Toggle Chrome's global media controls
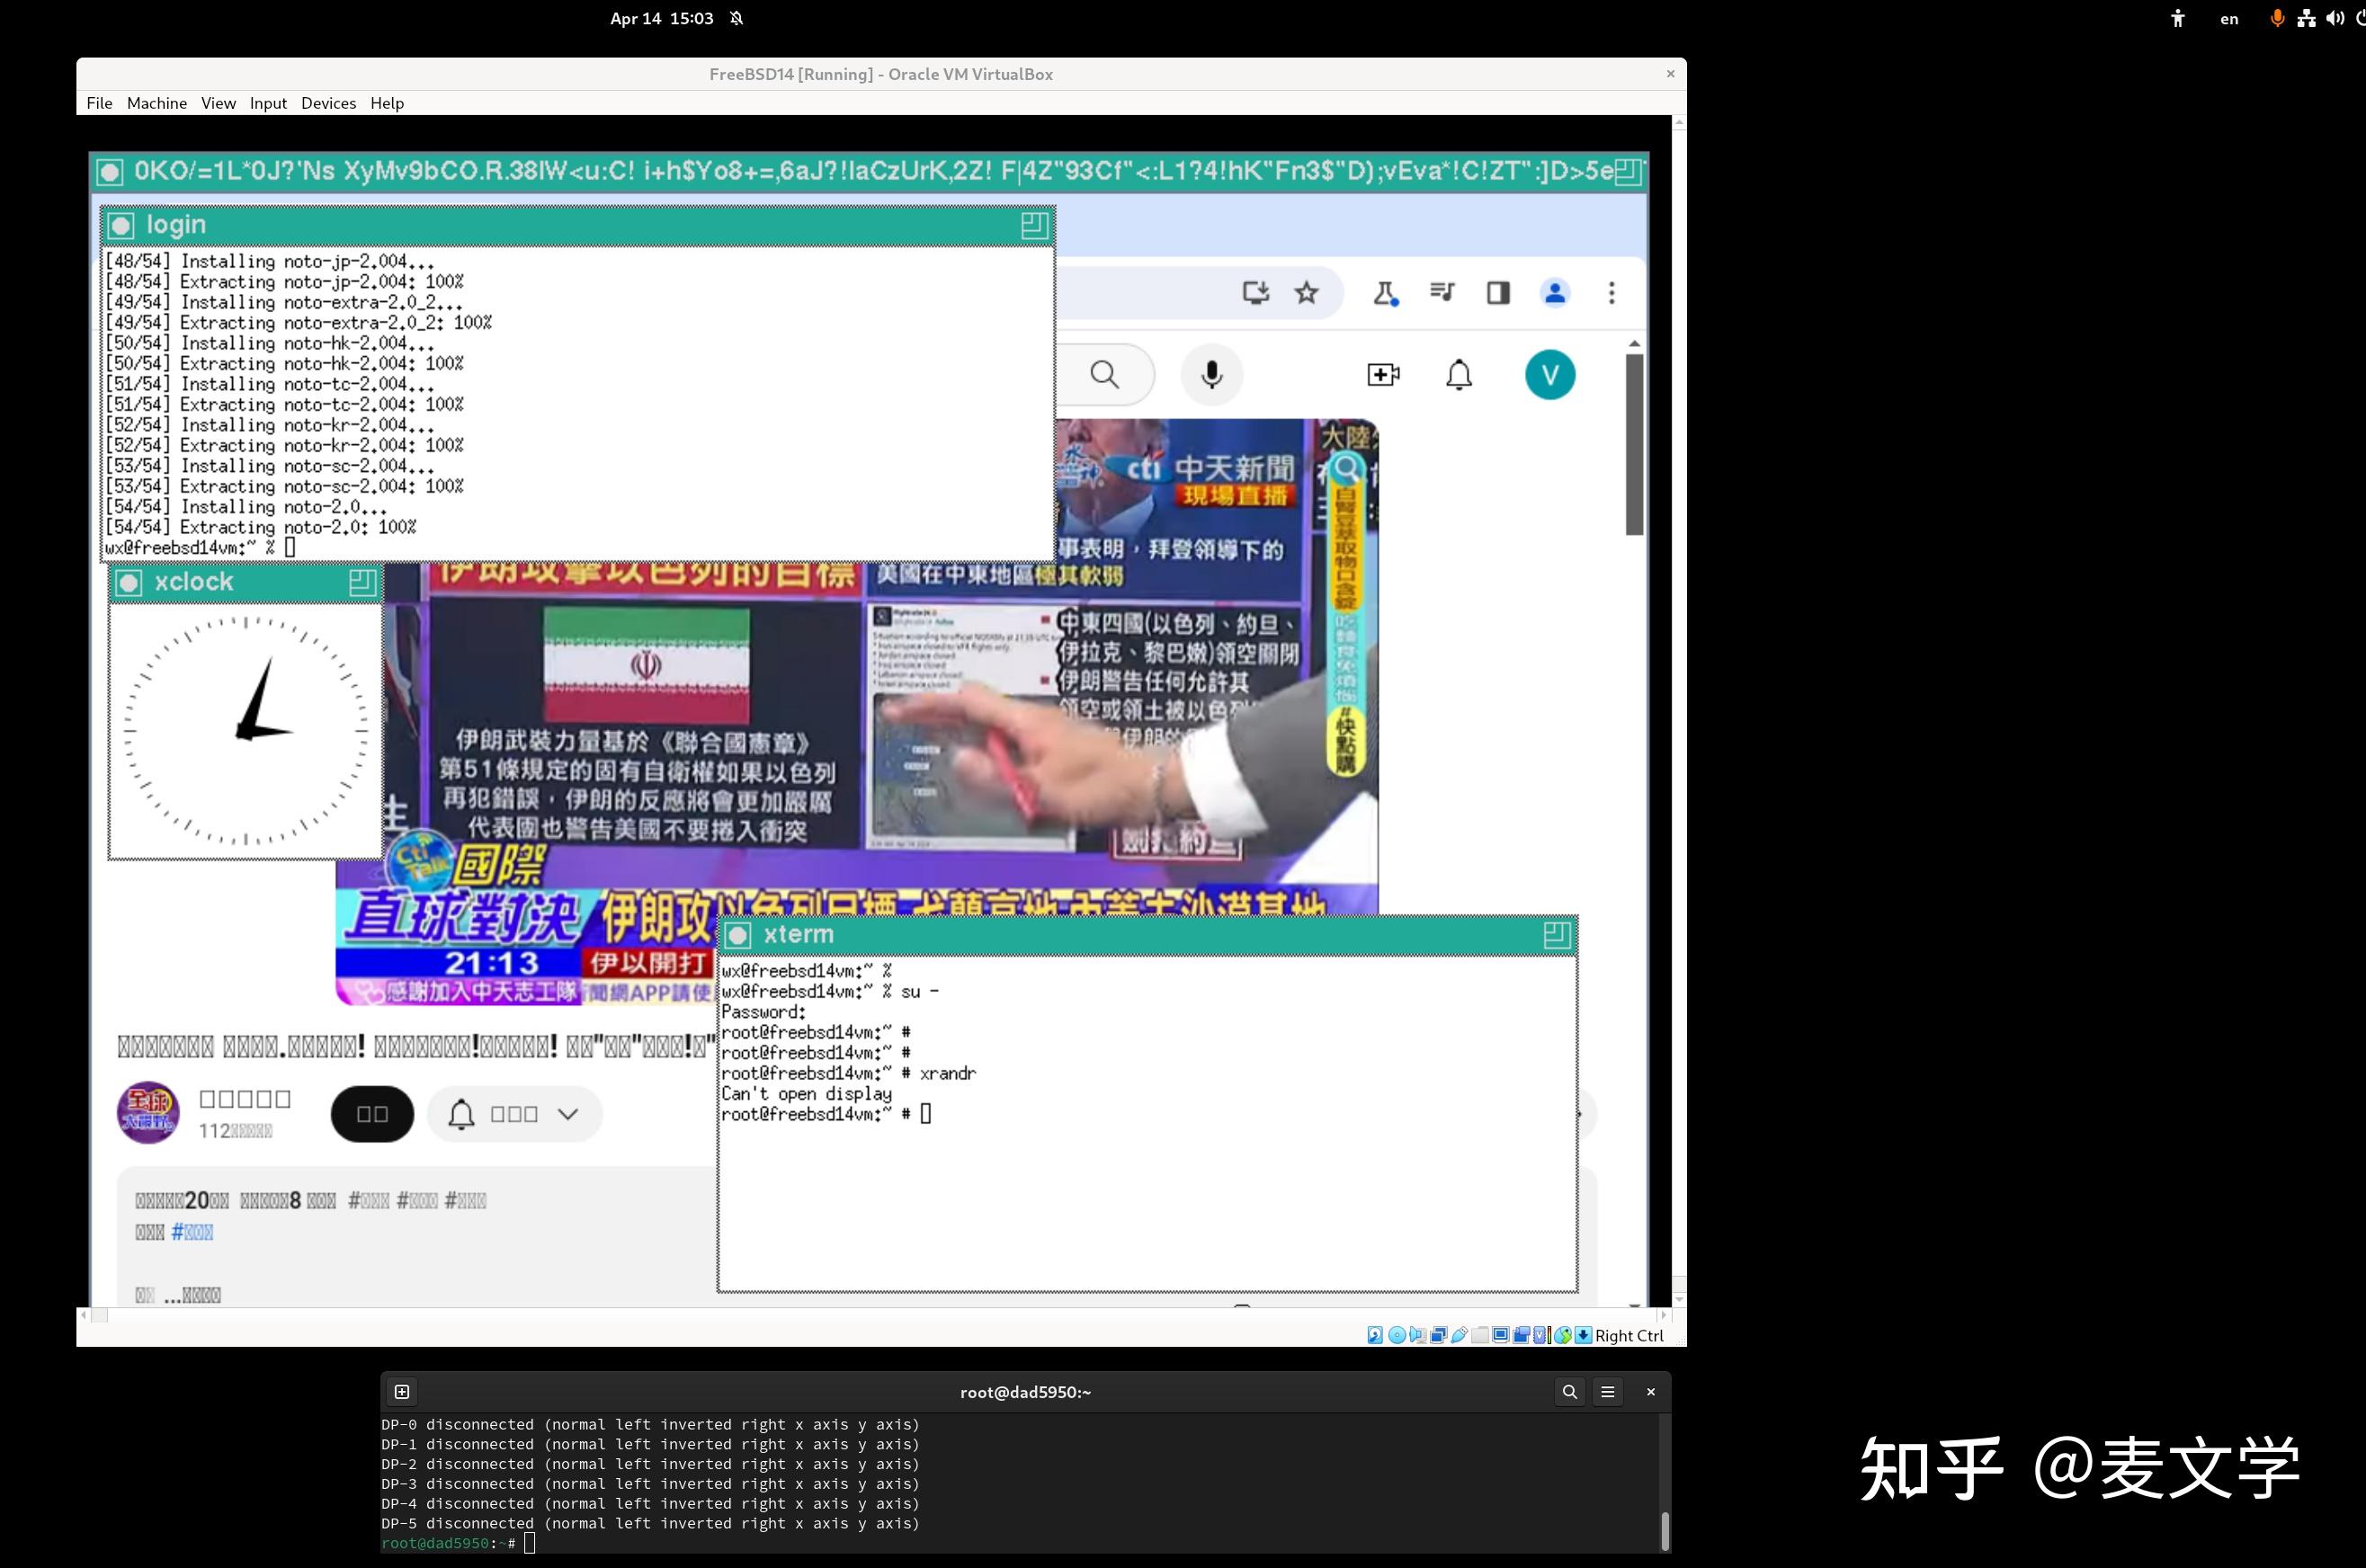Screen dimensions: 2366x1568 1443,293
